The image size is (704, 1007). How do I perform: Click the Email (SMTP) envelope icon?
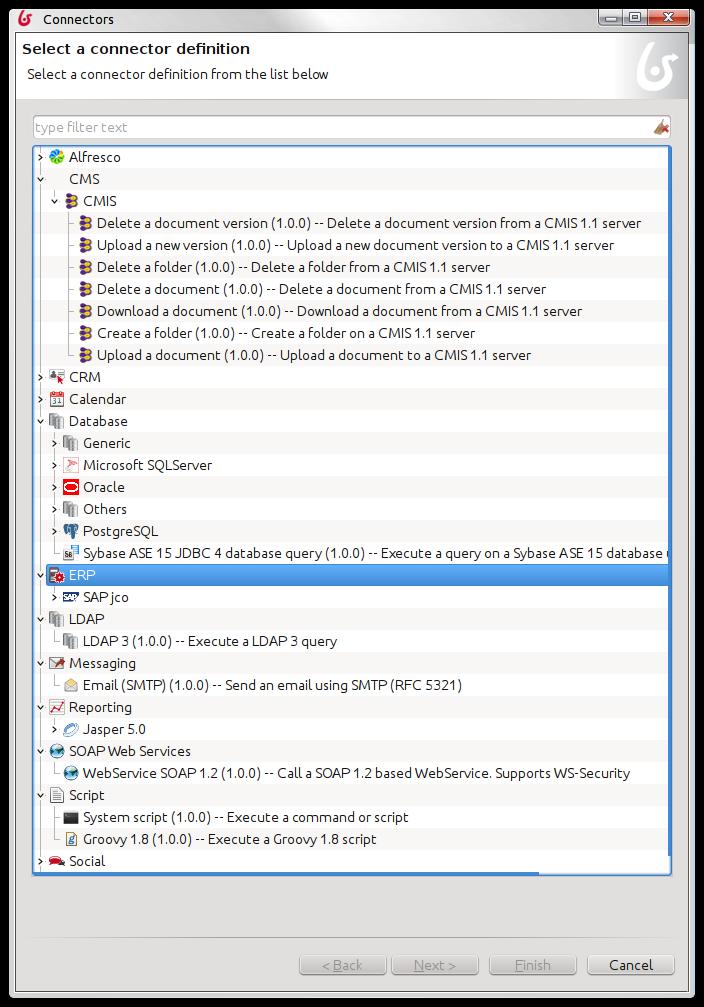click(71, 685)
